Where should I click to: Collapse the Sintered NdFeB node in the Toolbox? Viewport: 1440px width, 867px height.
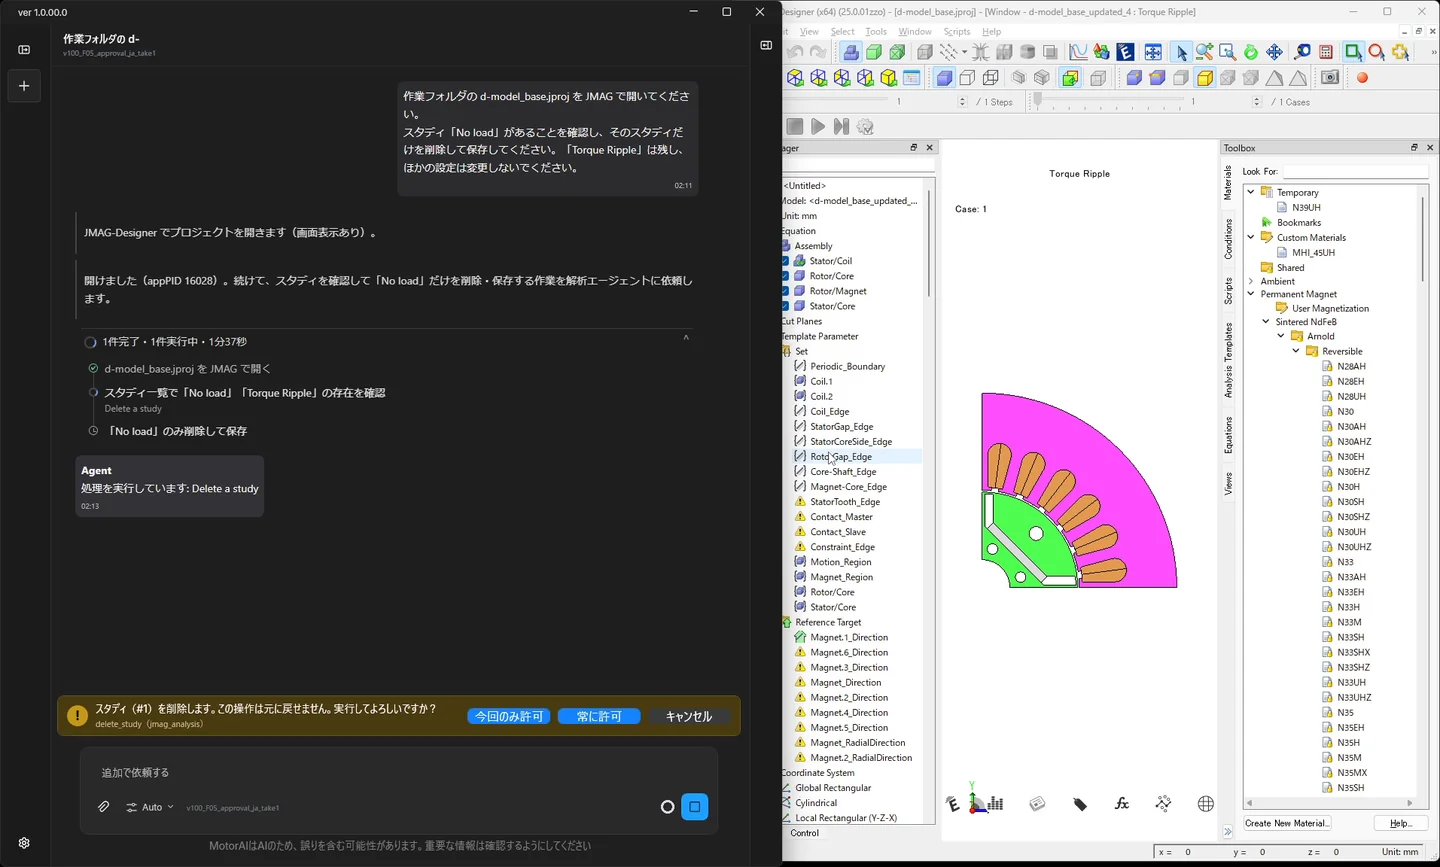[1266, 322]
